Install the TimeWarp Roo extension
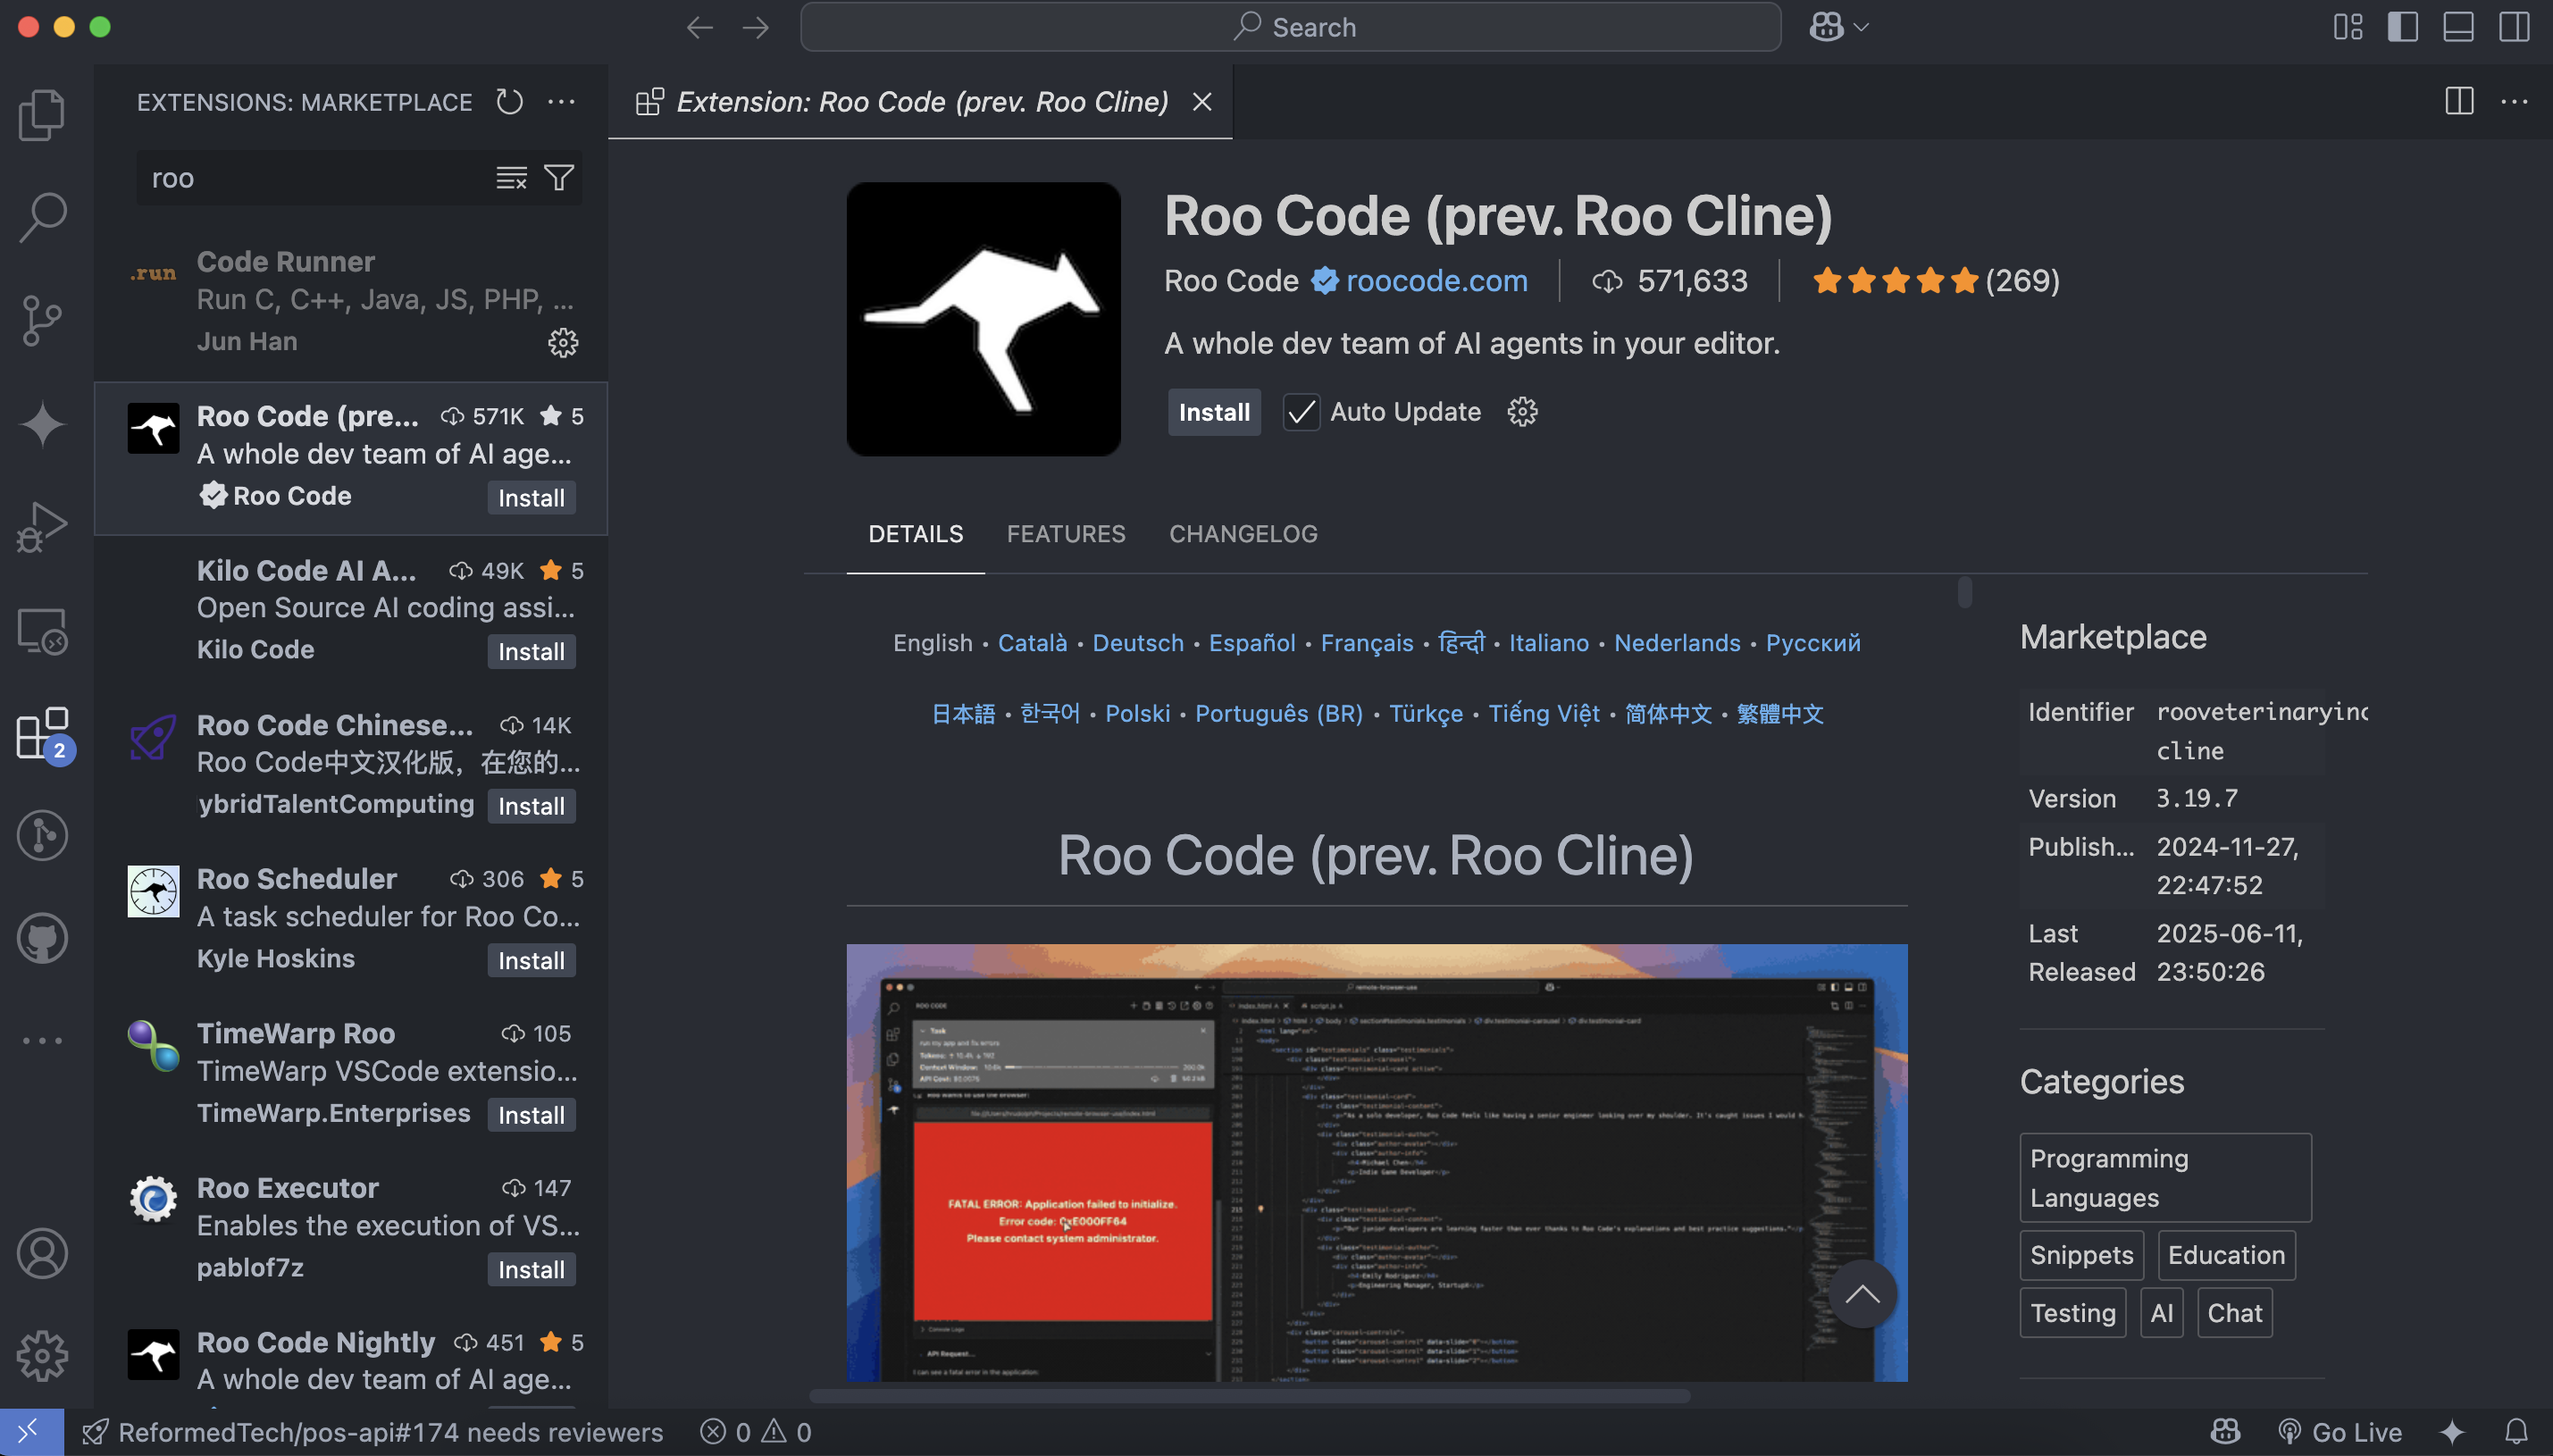 [x=531, y=1115]
